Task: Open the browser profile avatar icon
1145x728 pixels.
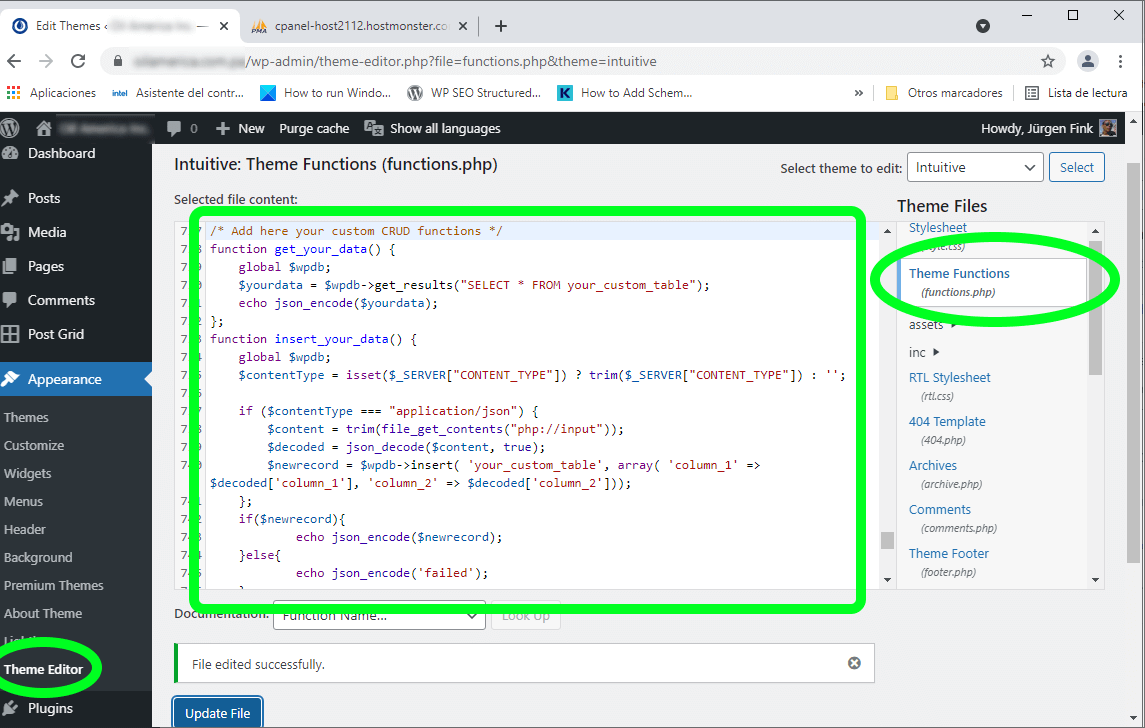Action: [x=1087, y=61]
